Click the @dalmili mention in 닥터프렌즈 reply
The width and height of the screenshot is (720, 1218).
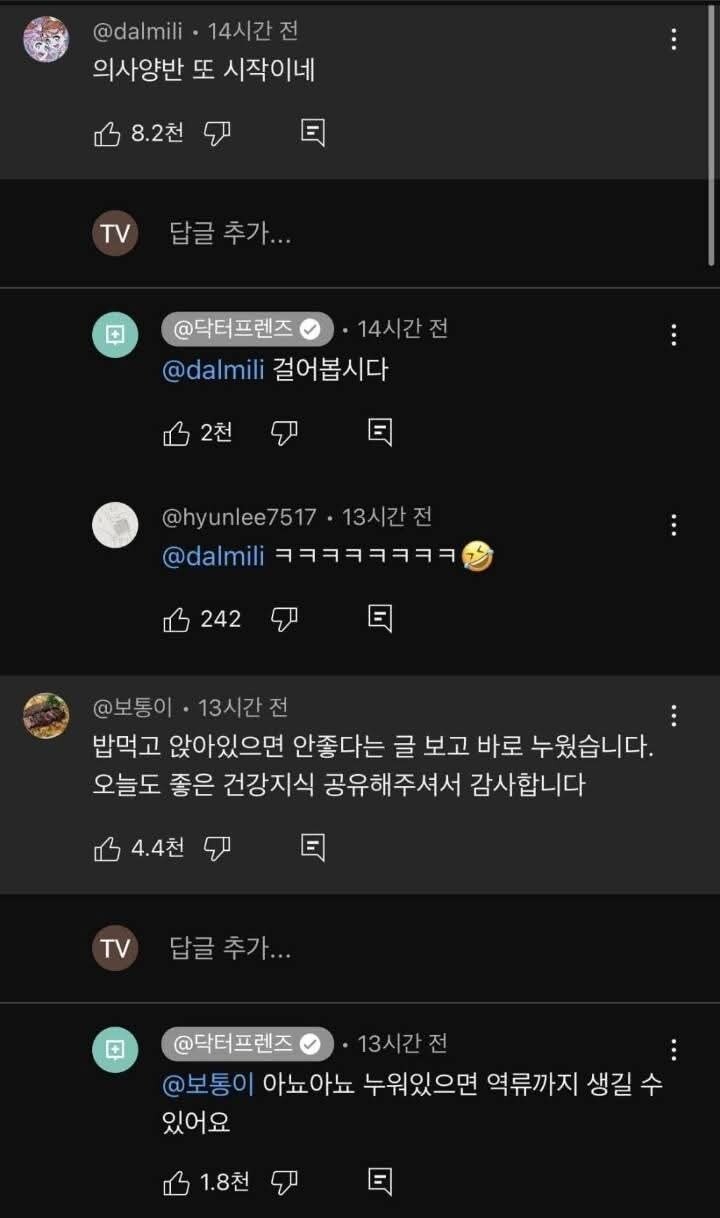[x=213, y=370]
